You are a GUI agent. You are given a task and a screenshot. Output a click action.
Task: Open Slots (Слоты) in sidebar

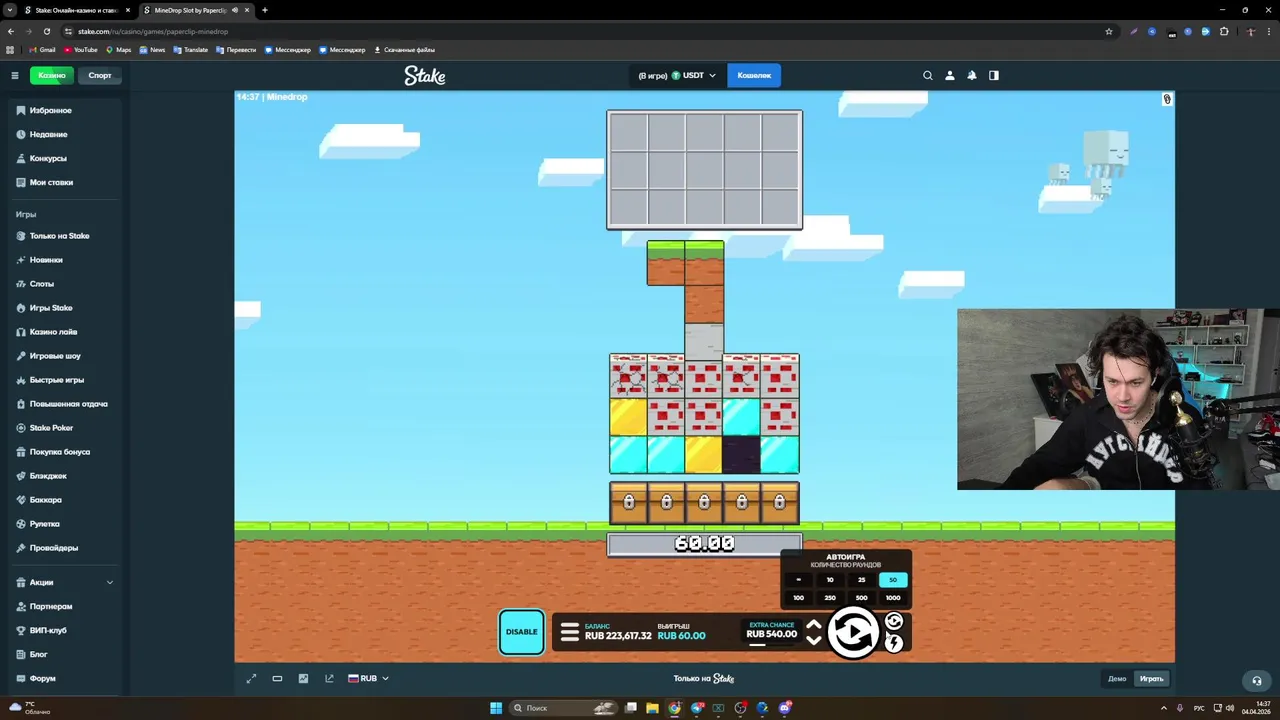(x=65, y=284)
